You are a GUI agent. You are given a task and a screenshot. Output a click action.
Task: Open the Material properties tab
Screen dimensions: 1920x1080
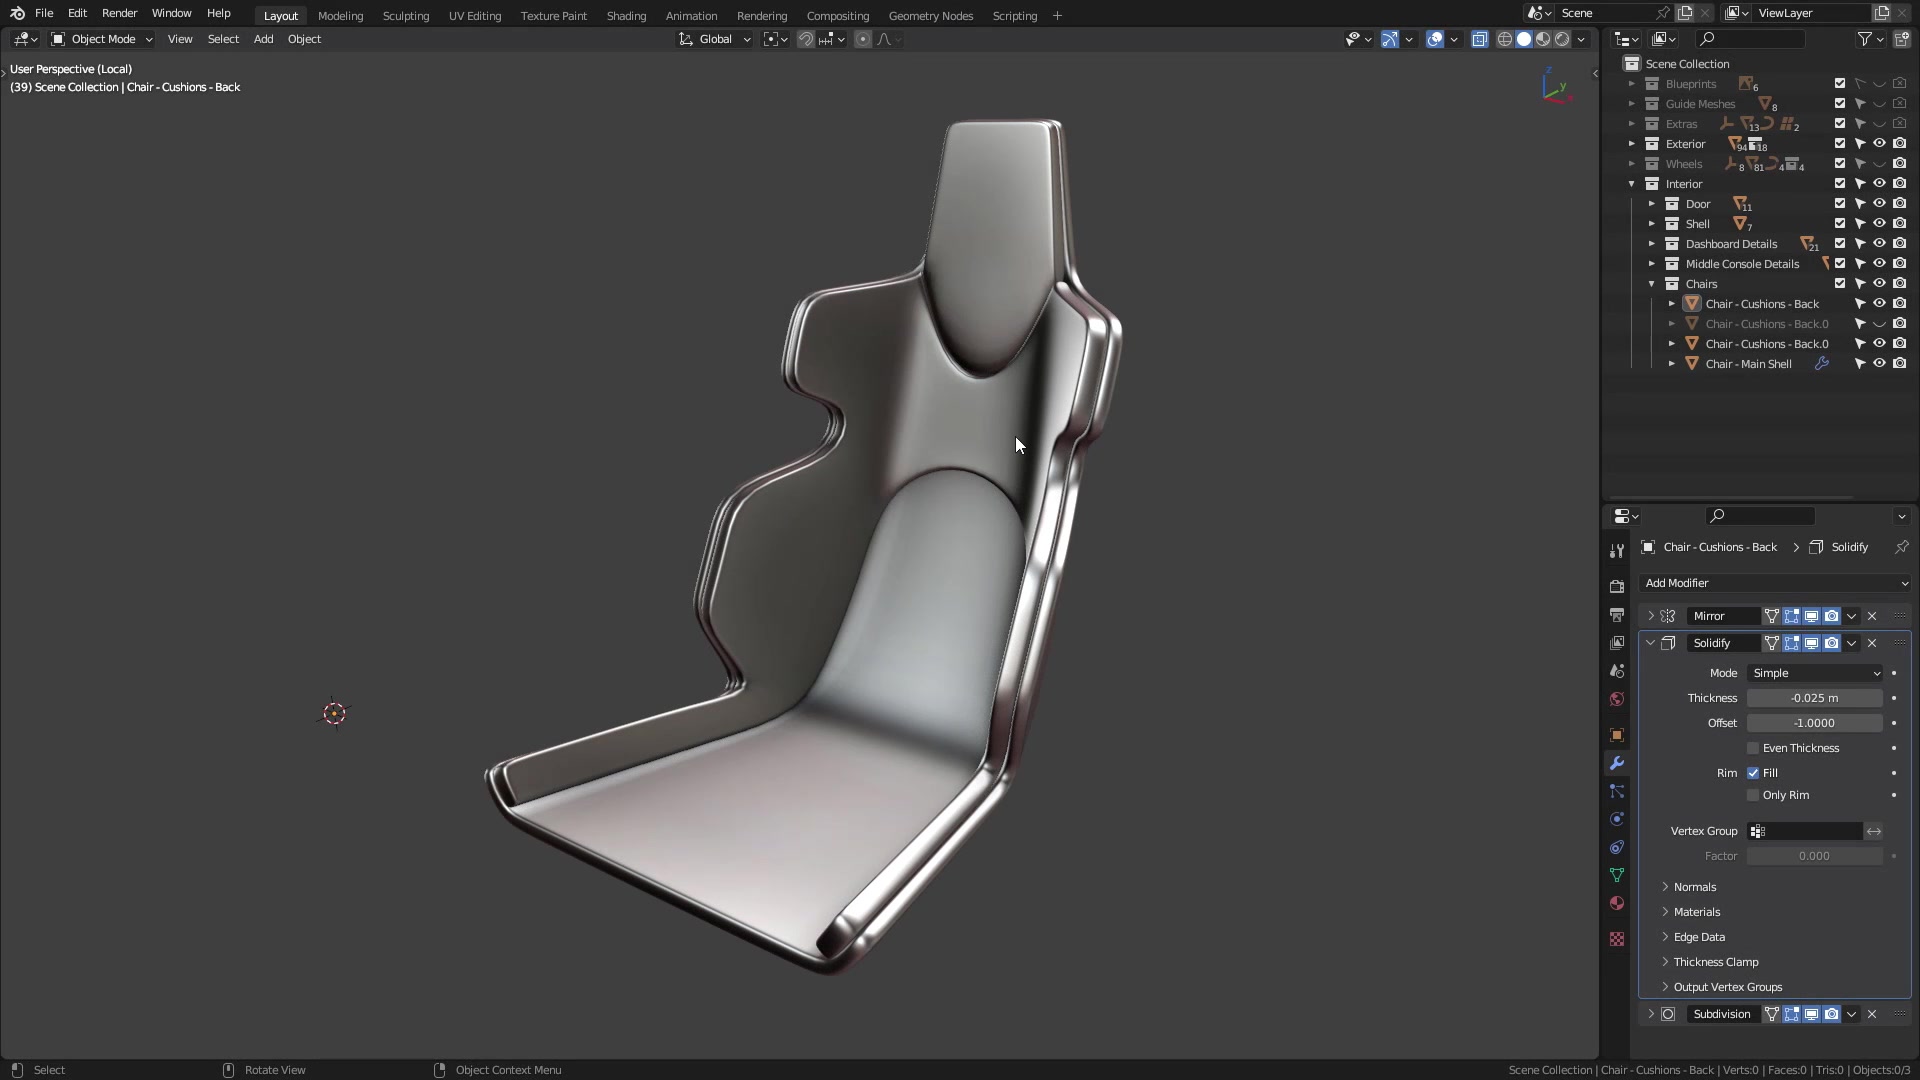(x=1617, y=903)
